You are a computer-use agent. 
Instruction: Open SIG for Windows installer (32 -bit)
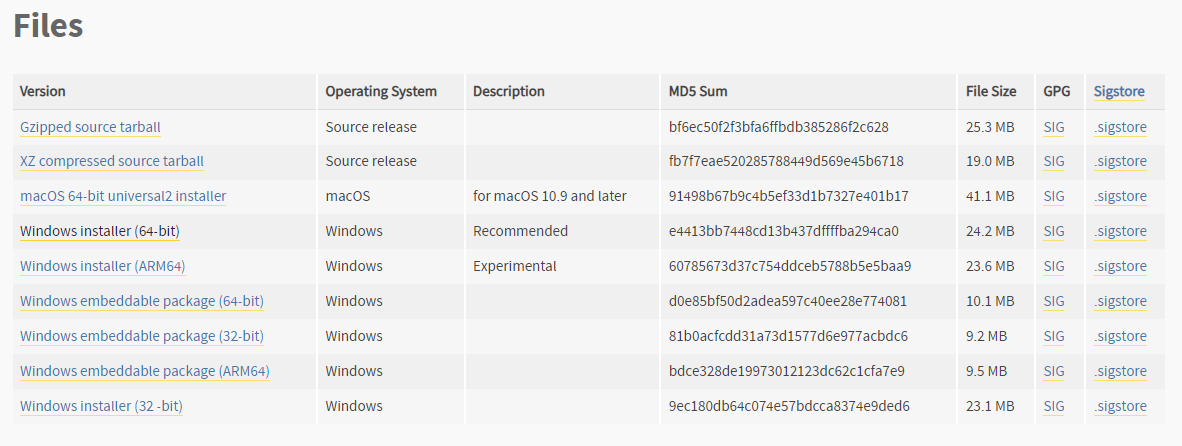pos(1054,406)
